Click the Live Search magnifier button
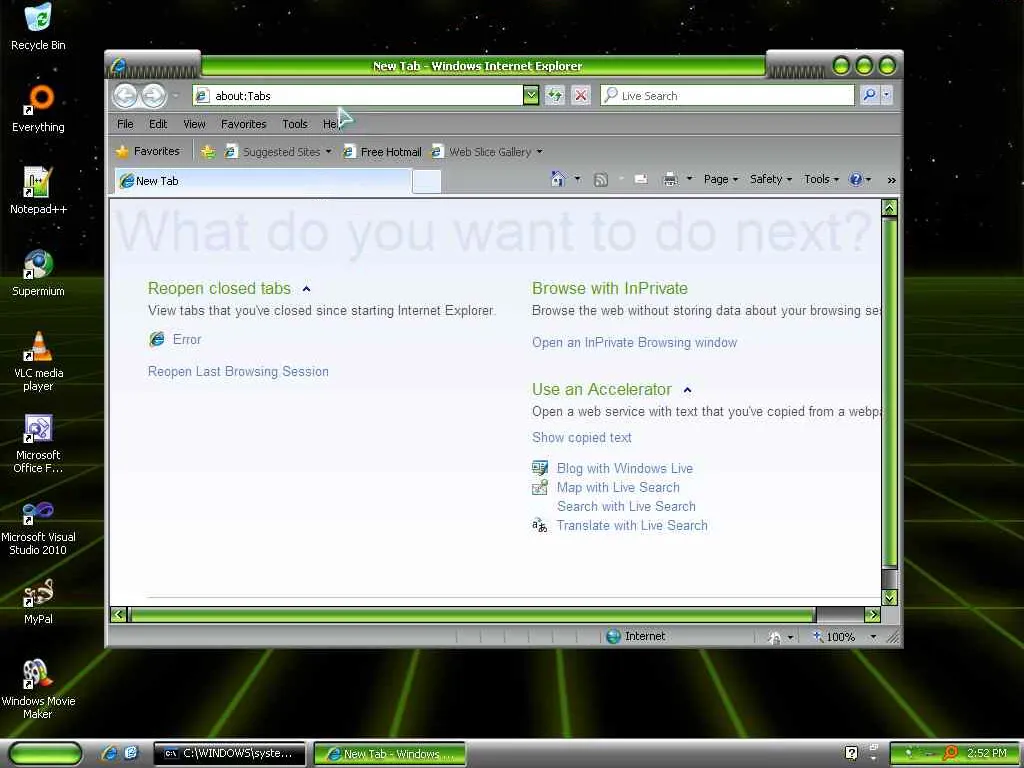 (869, 95)
